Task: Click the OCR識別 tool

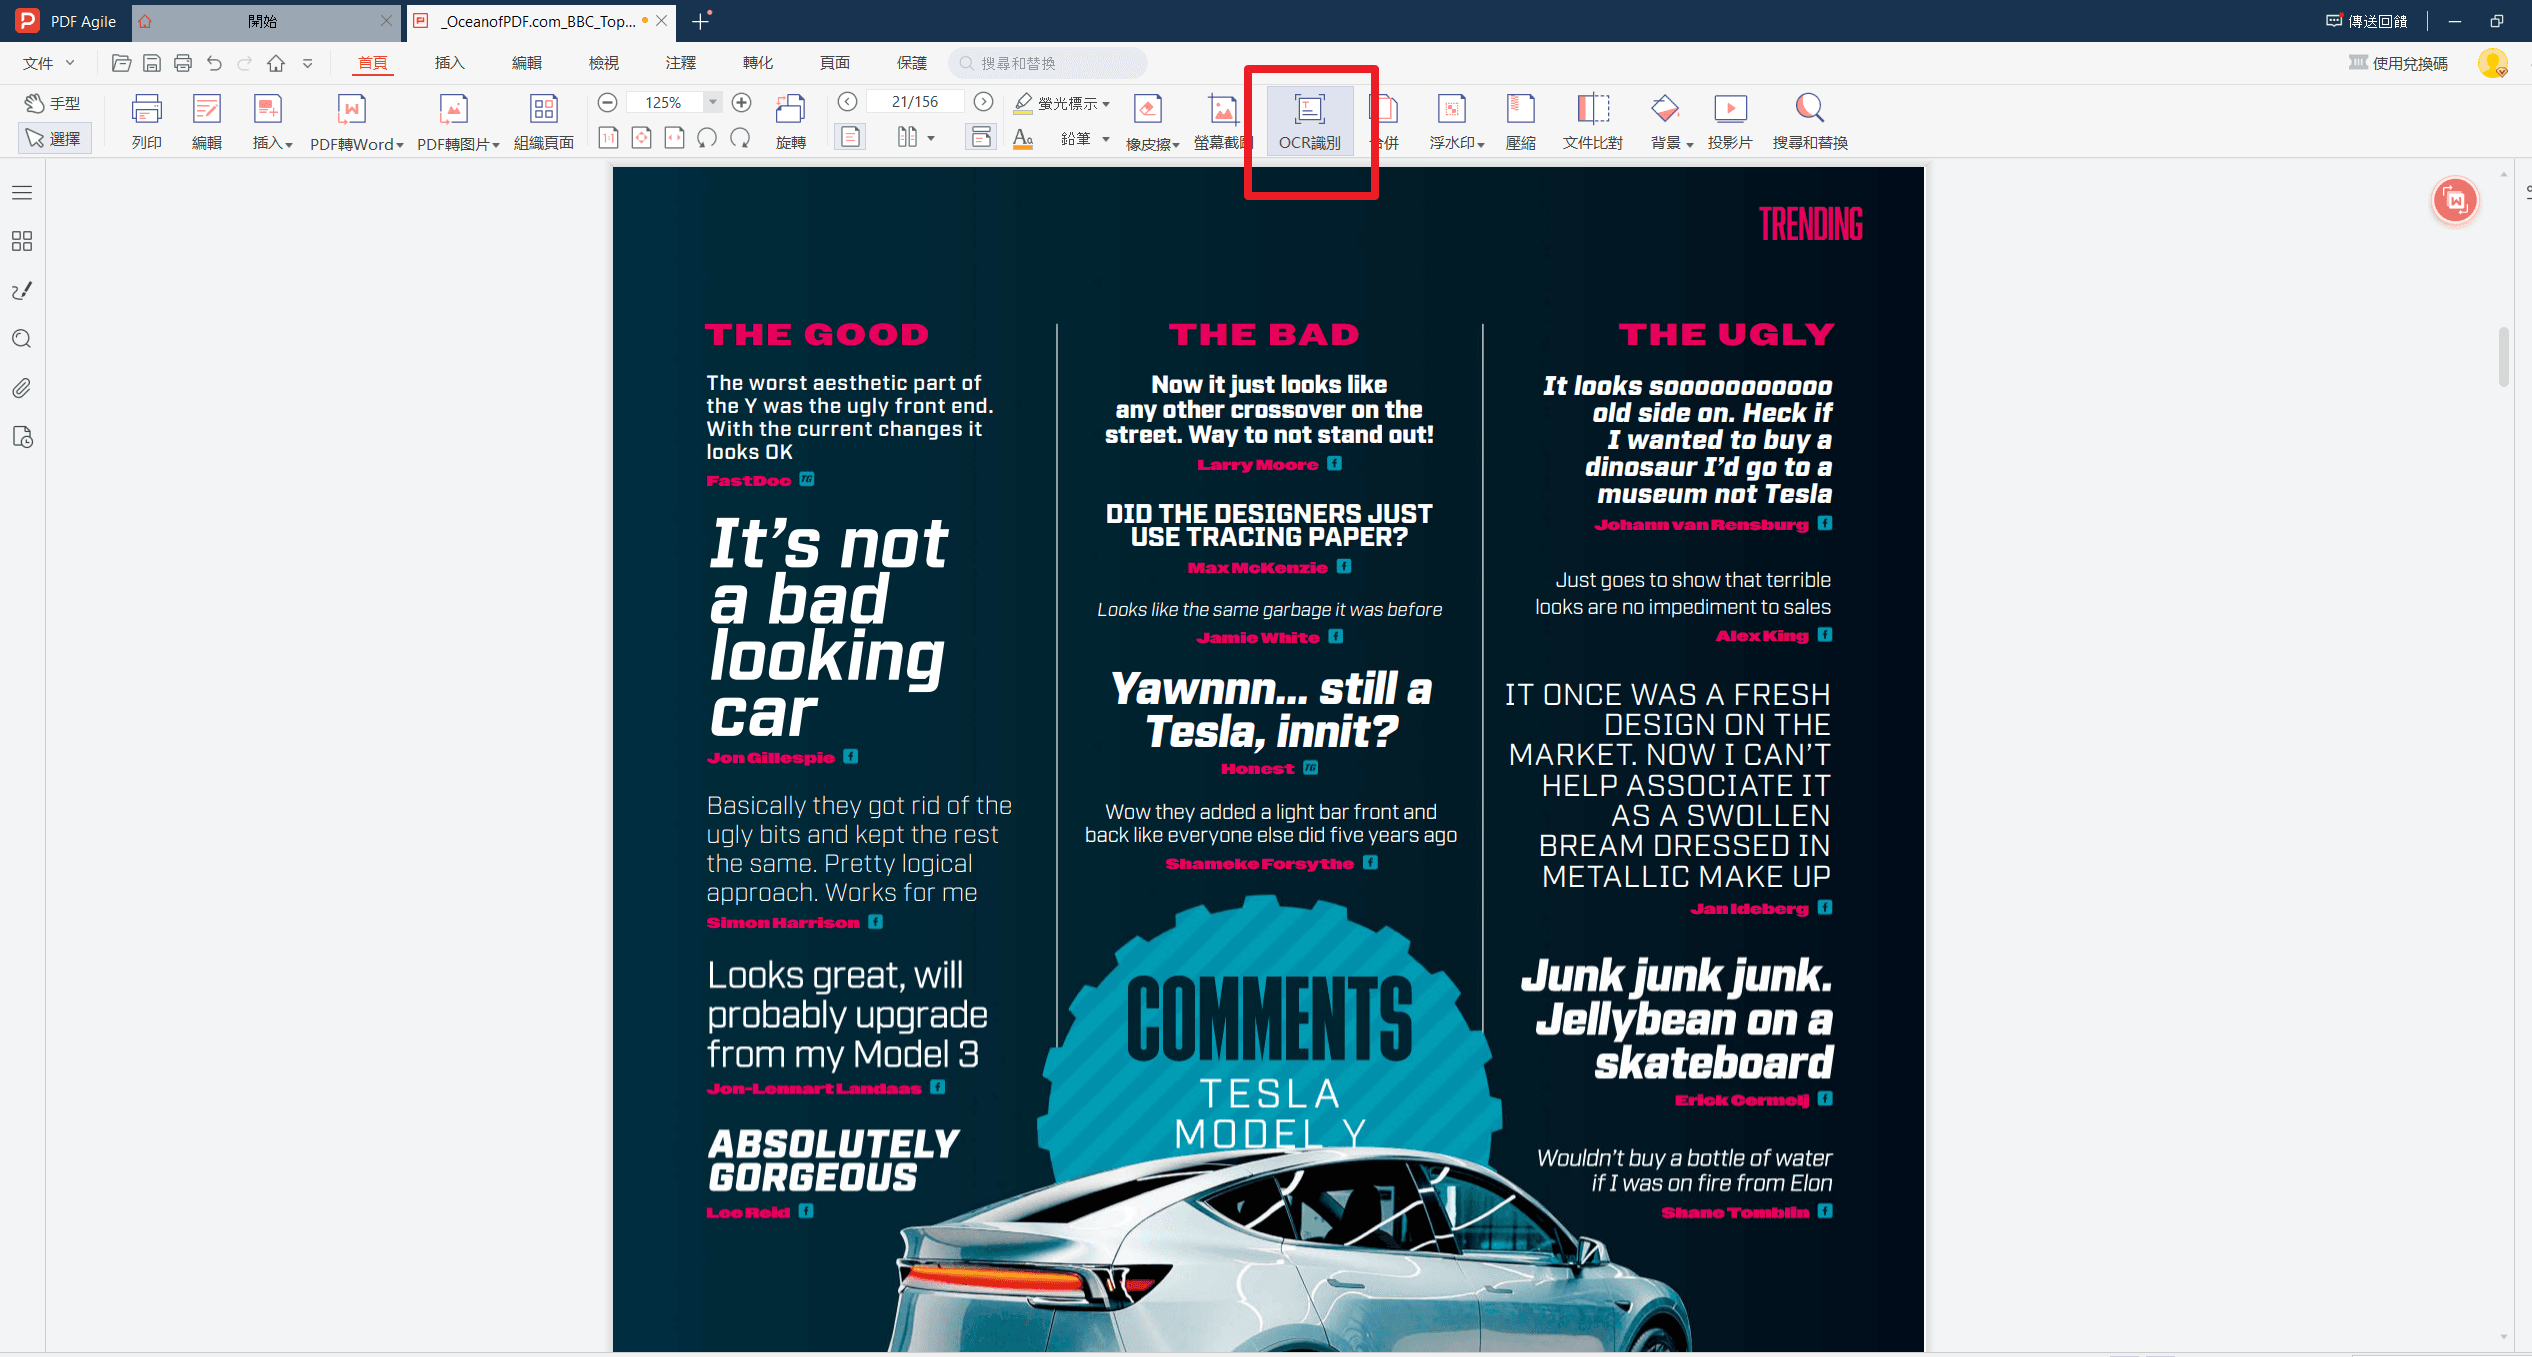Action: click(x=1310, y=122)
